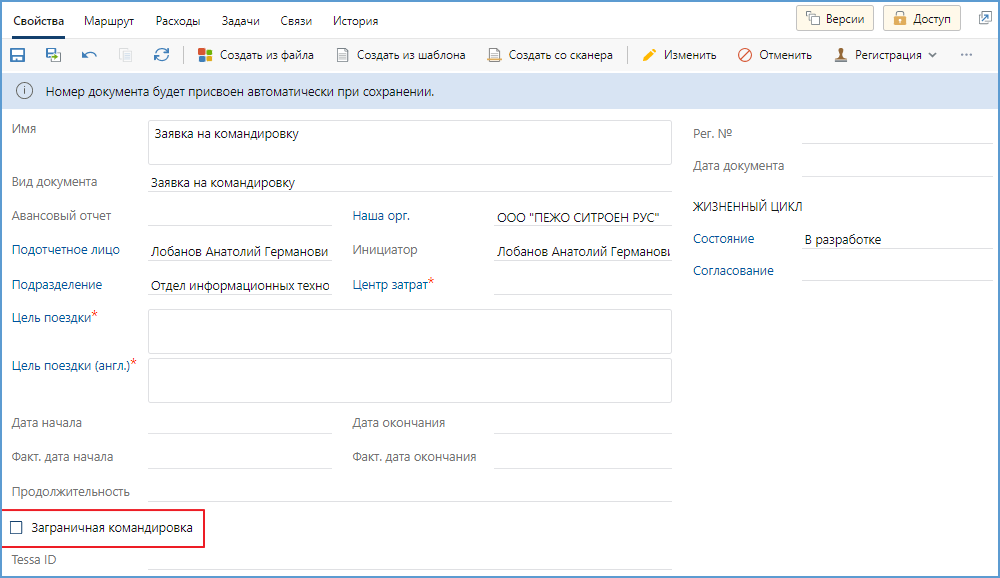Viewport: 1000px width, 578px height.
Task: Click the Подразделение value field
Action: [x=240, y=285]
